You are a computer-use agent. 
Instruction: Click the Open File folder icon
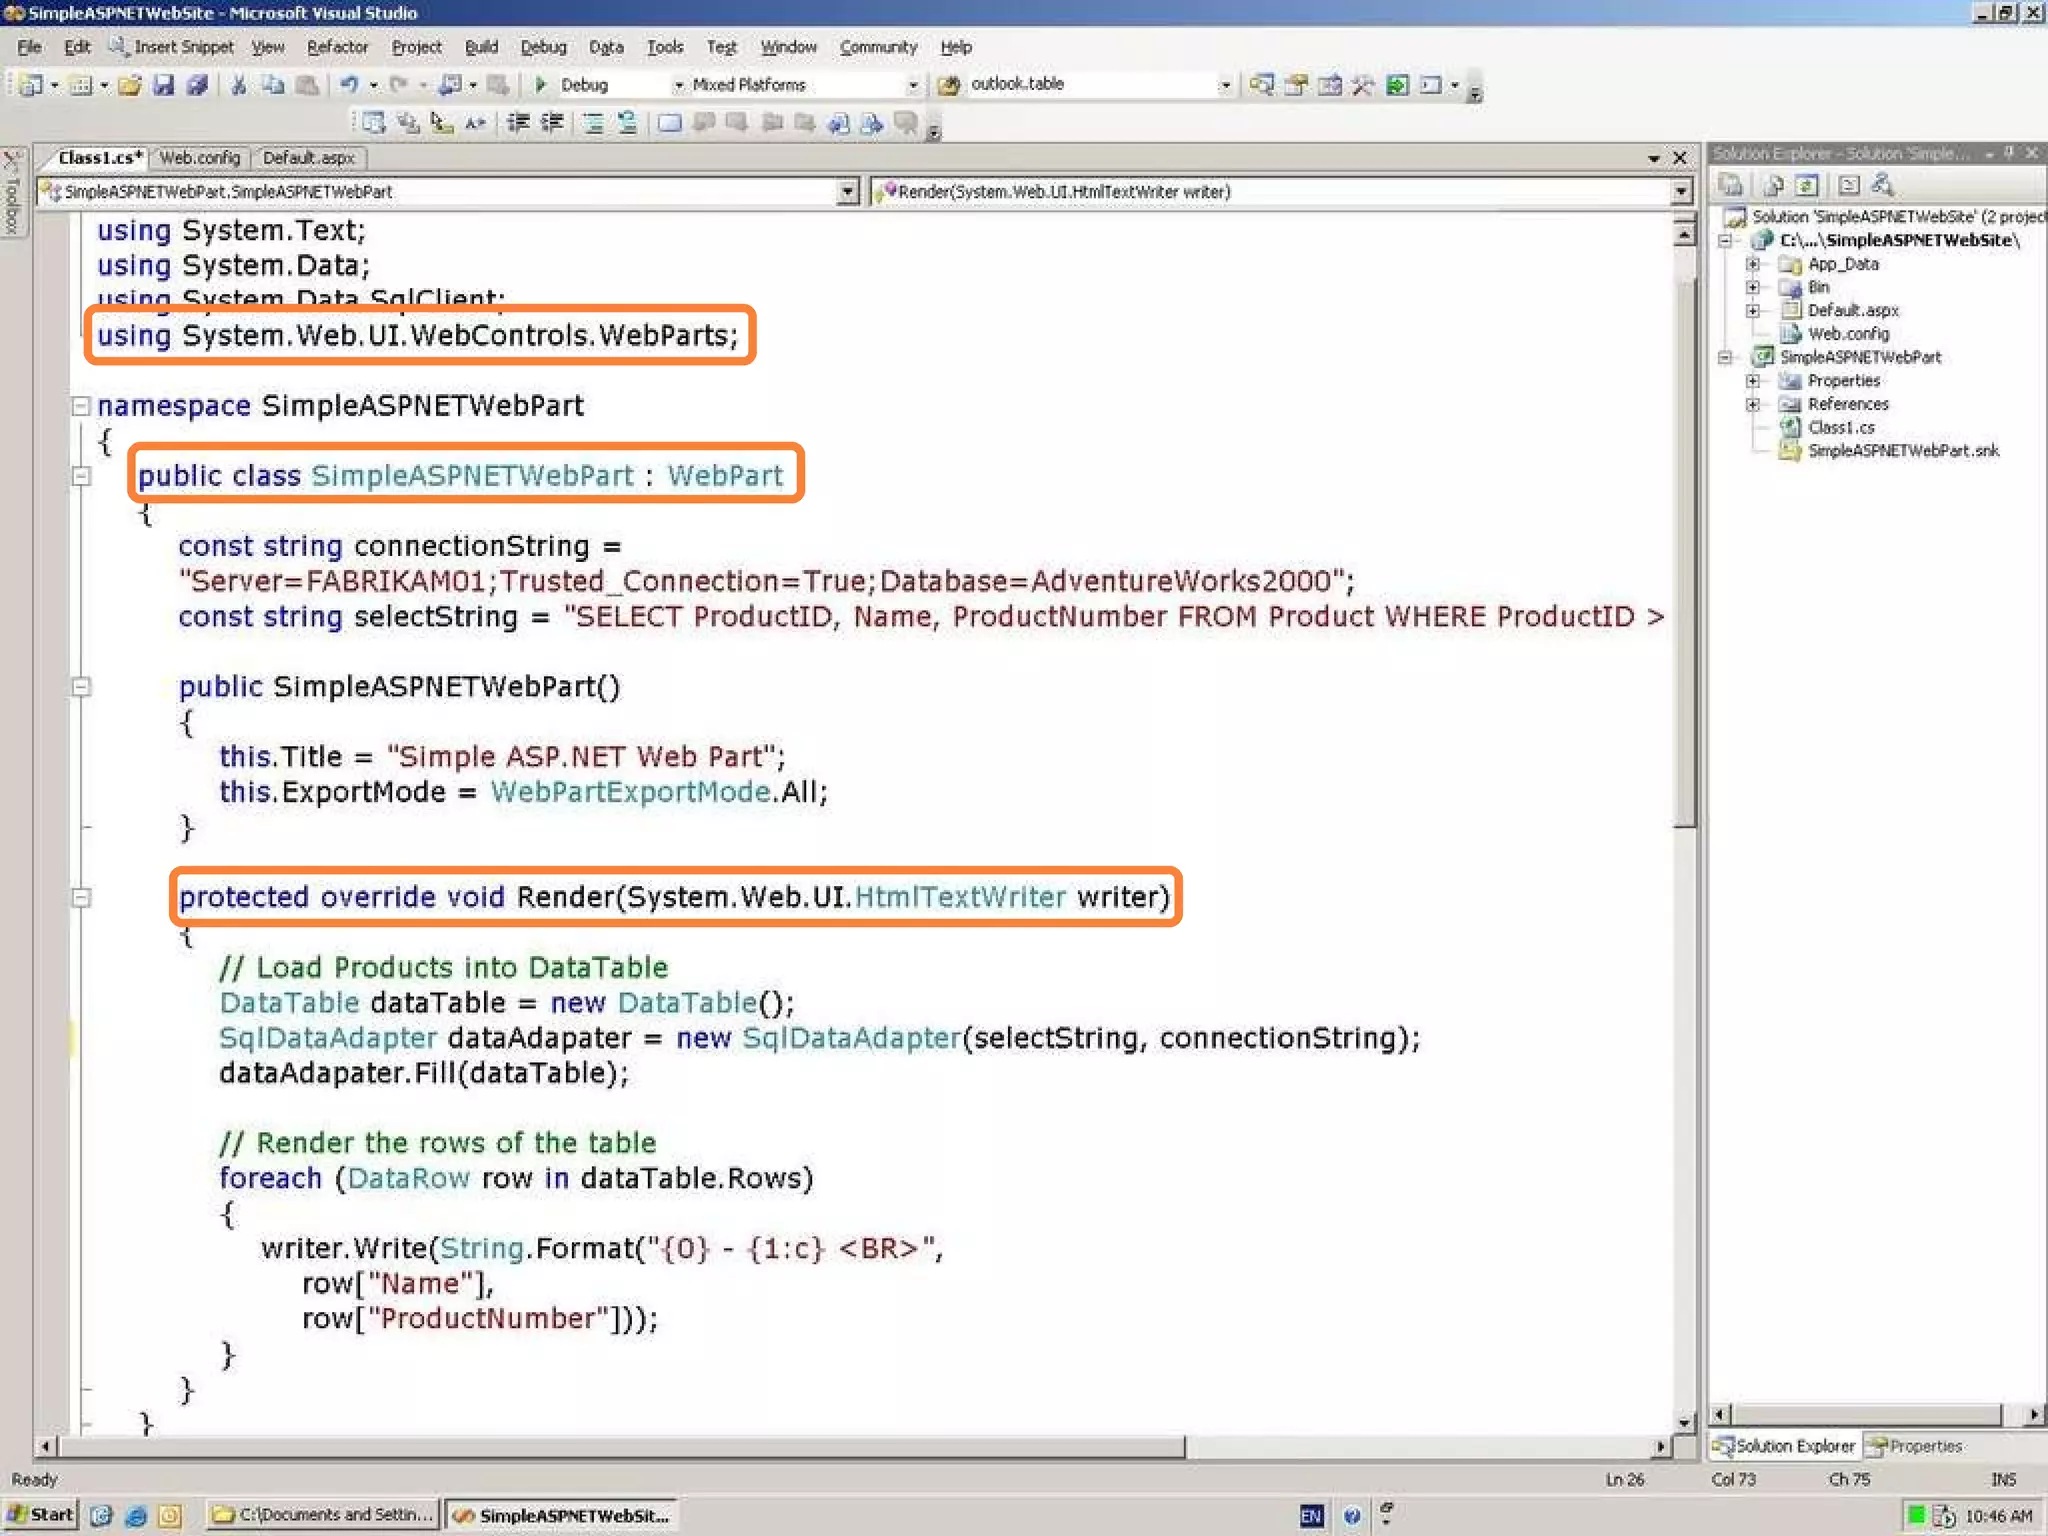(129, 85)
